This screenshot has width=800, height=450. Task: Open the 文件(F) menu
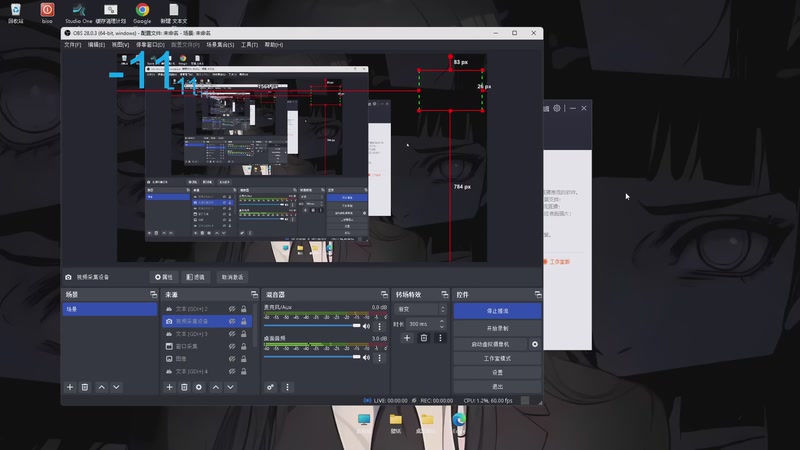[x=72, y=45]
